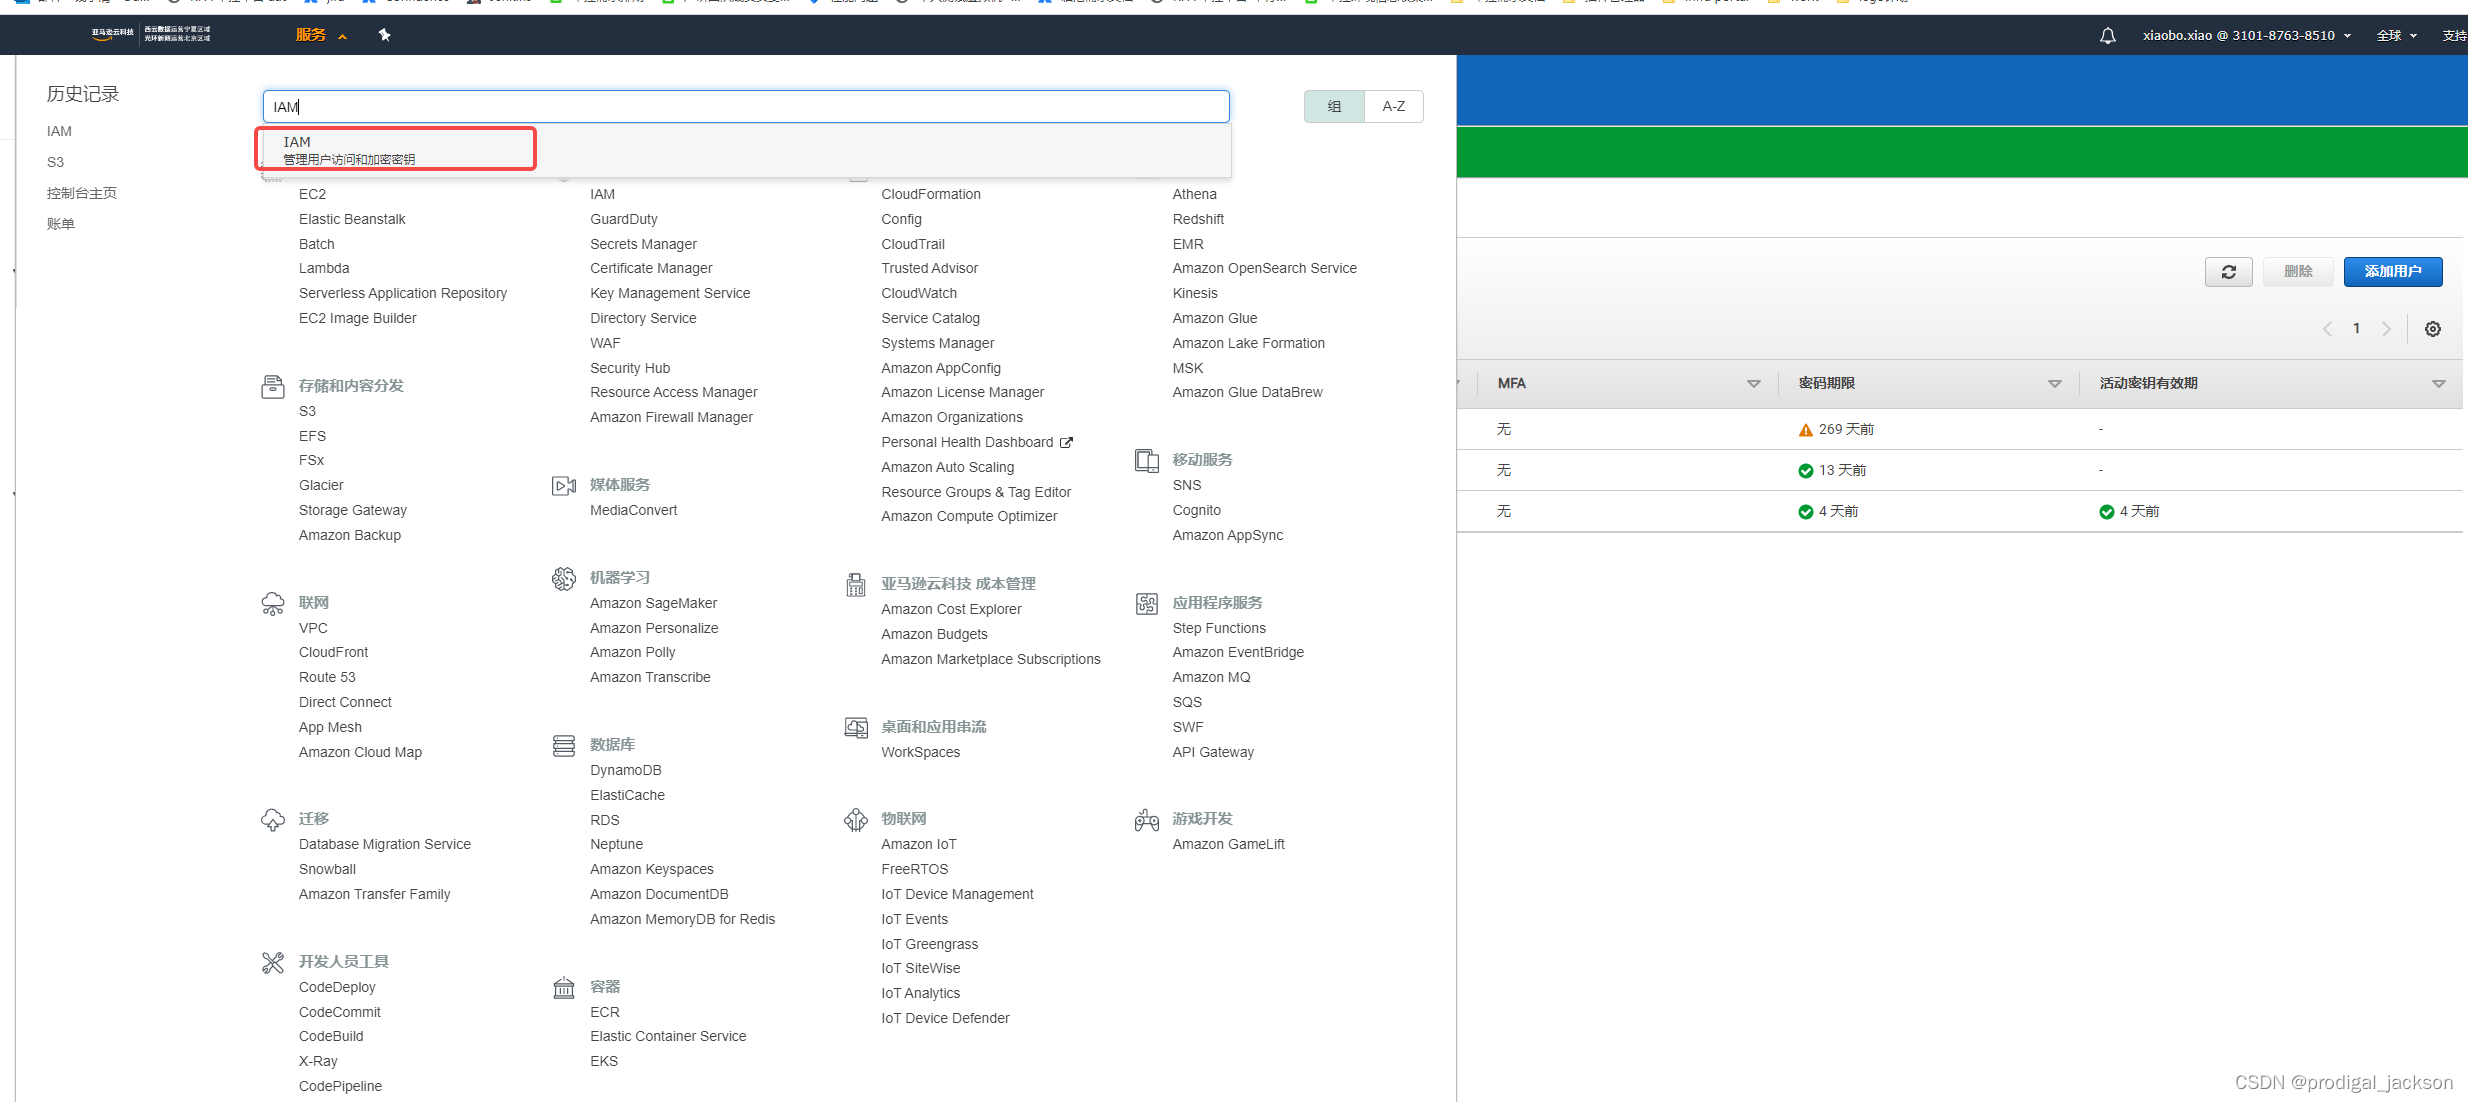Switch to grouped service view

click(x=1334, y=106)
